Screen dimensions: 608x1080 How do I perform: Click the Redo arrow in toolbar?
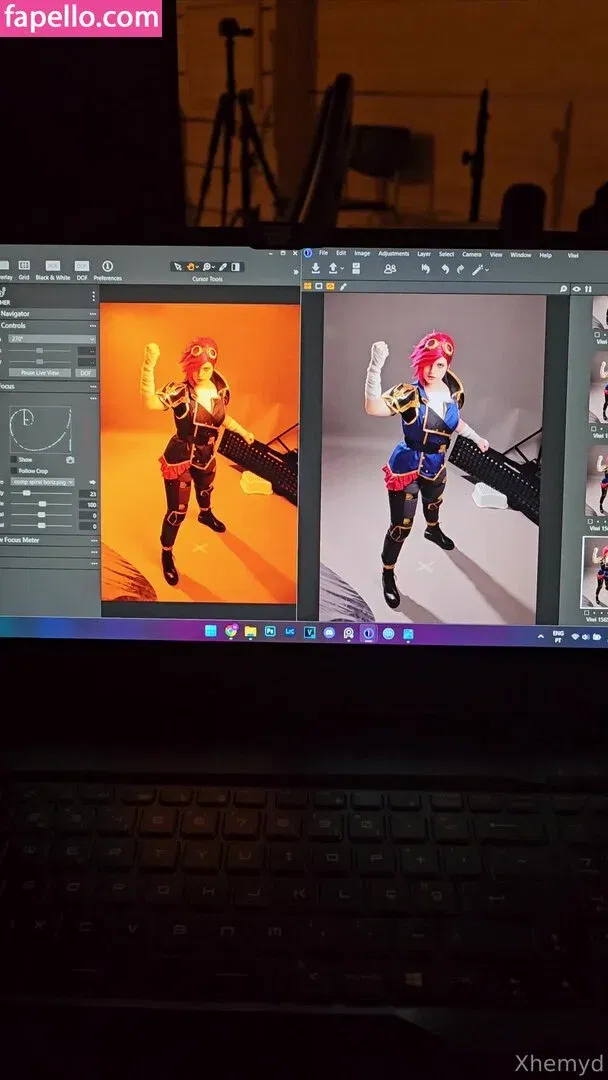pos(460,269)
